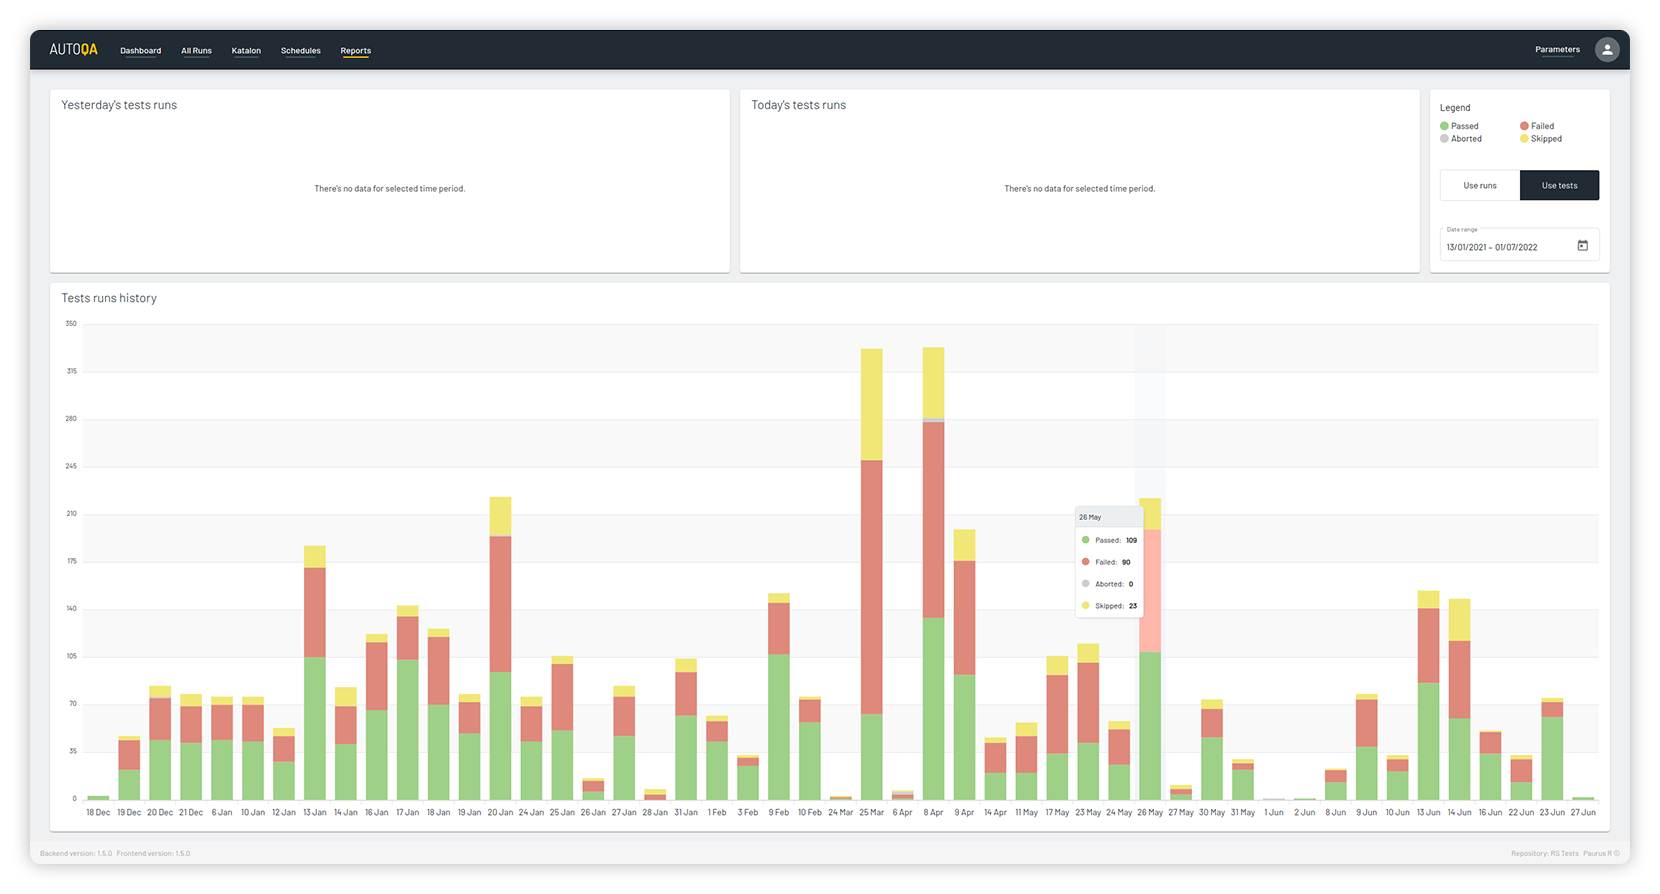Click the AutoQA logo

coord(73,50)
